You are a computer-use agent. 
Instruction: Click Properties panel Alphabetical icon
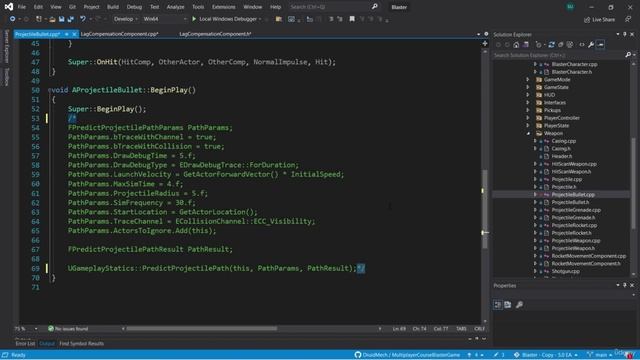507,304
